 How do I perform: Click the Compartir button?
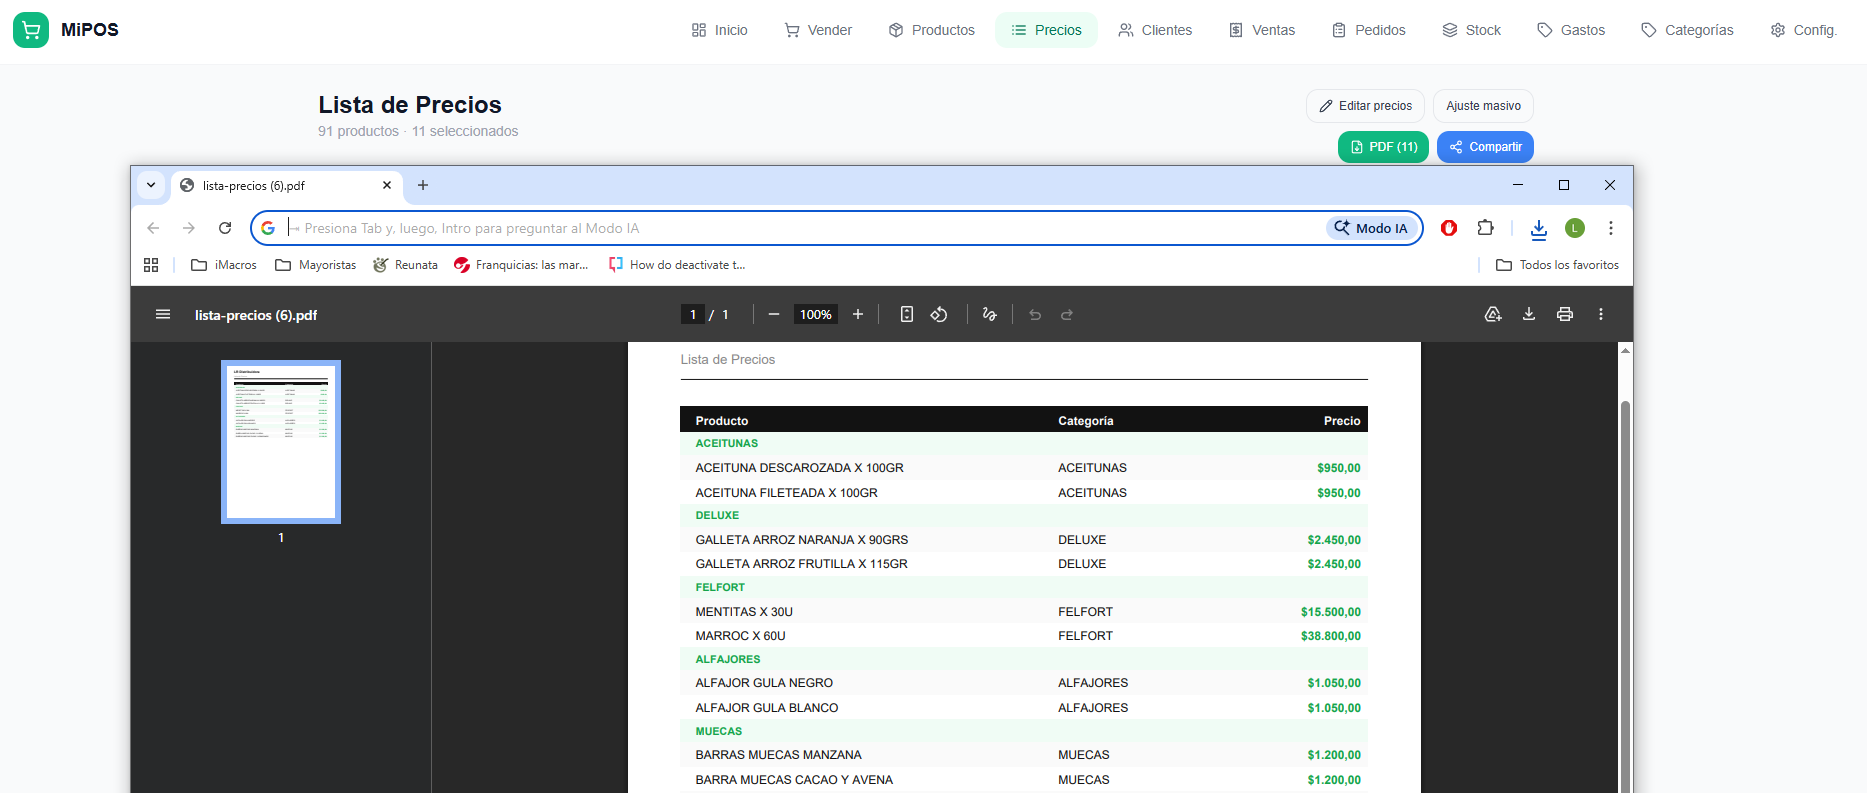(1485, 147)
